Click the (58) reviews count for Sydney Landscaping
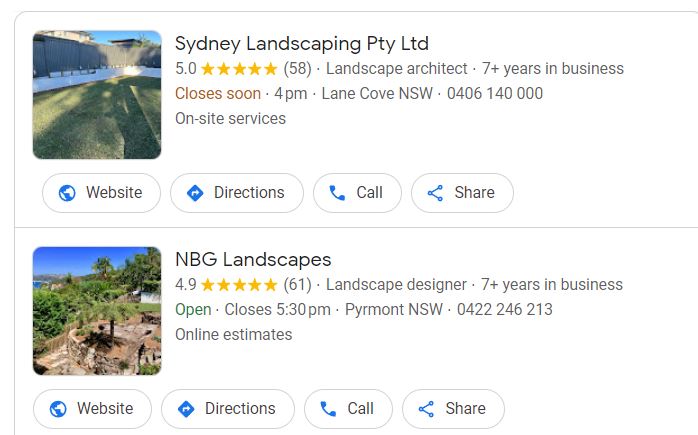 tap(297, 69)
